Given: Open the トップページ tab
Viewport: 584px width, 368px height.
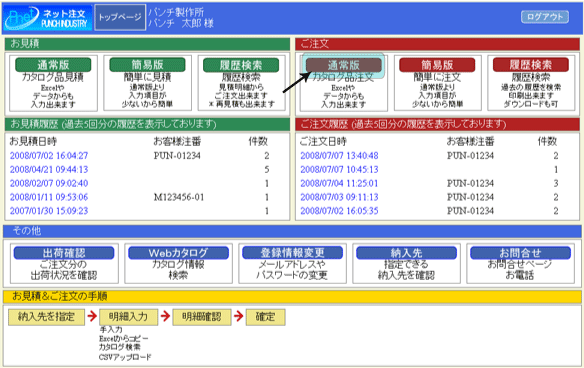Looking at the screenshot, I should click(120, 17).
